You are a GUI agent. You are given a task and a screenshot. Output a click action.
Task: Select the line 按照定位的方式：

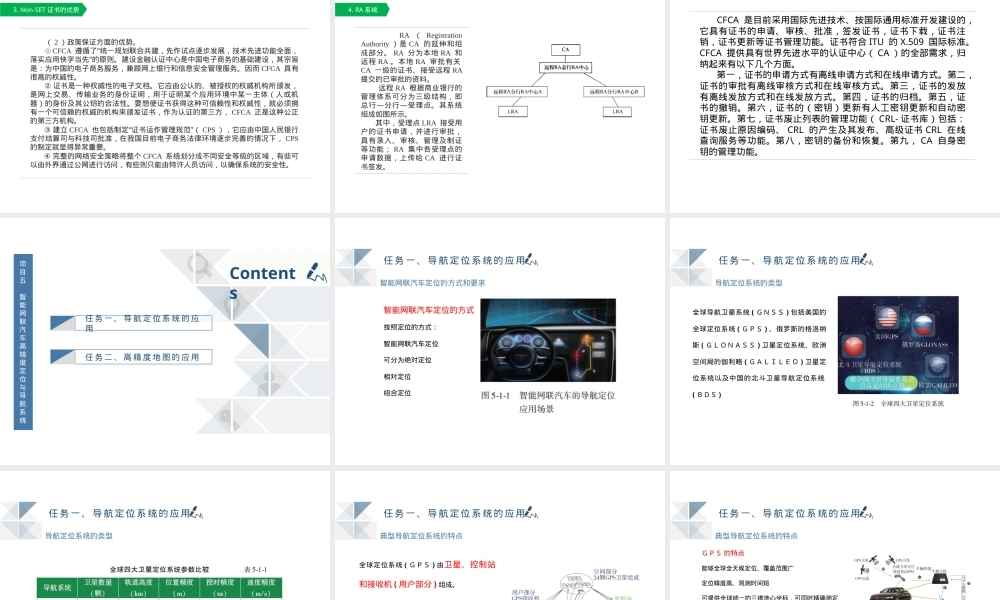[x=410, y=327]
